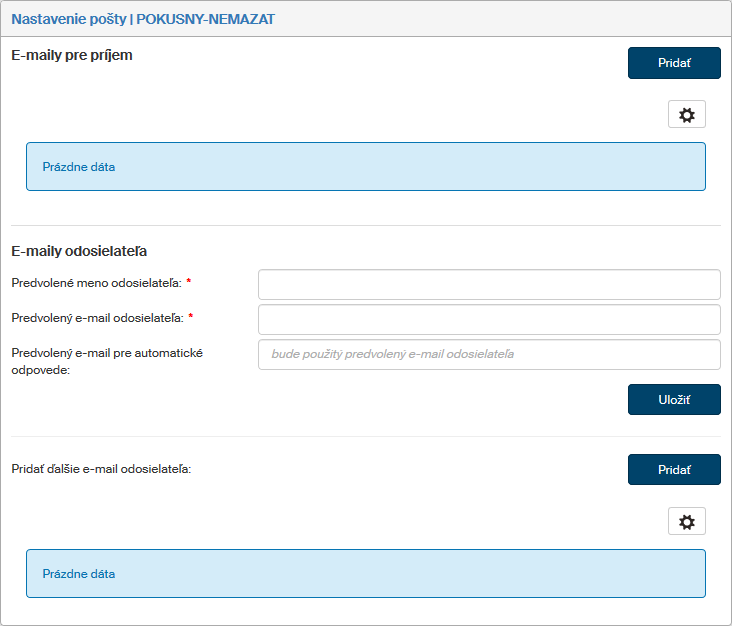Save sender settings with Uložiť button
Screen dimensions: 732x626
(x=673, y=399)
